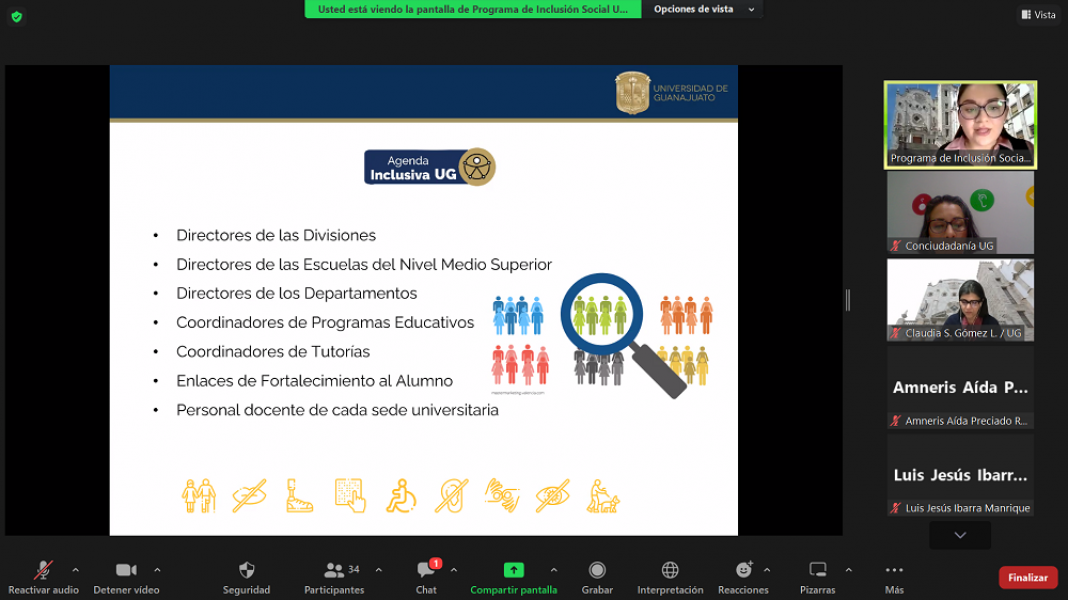
Task: Toggle camera with Detener vídeo
Action: pos(126,570)
